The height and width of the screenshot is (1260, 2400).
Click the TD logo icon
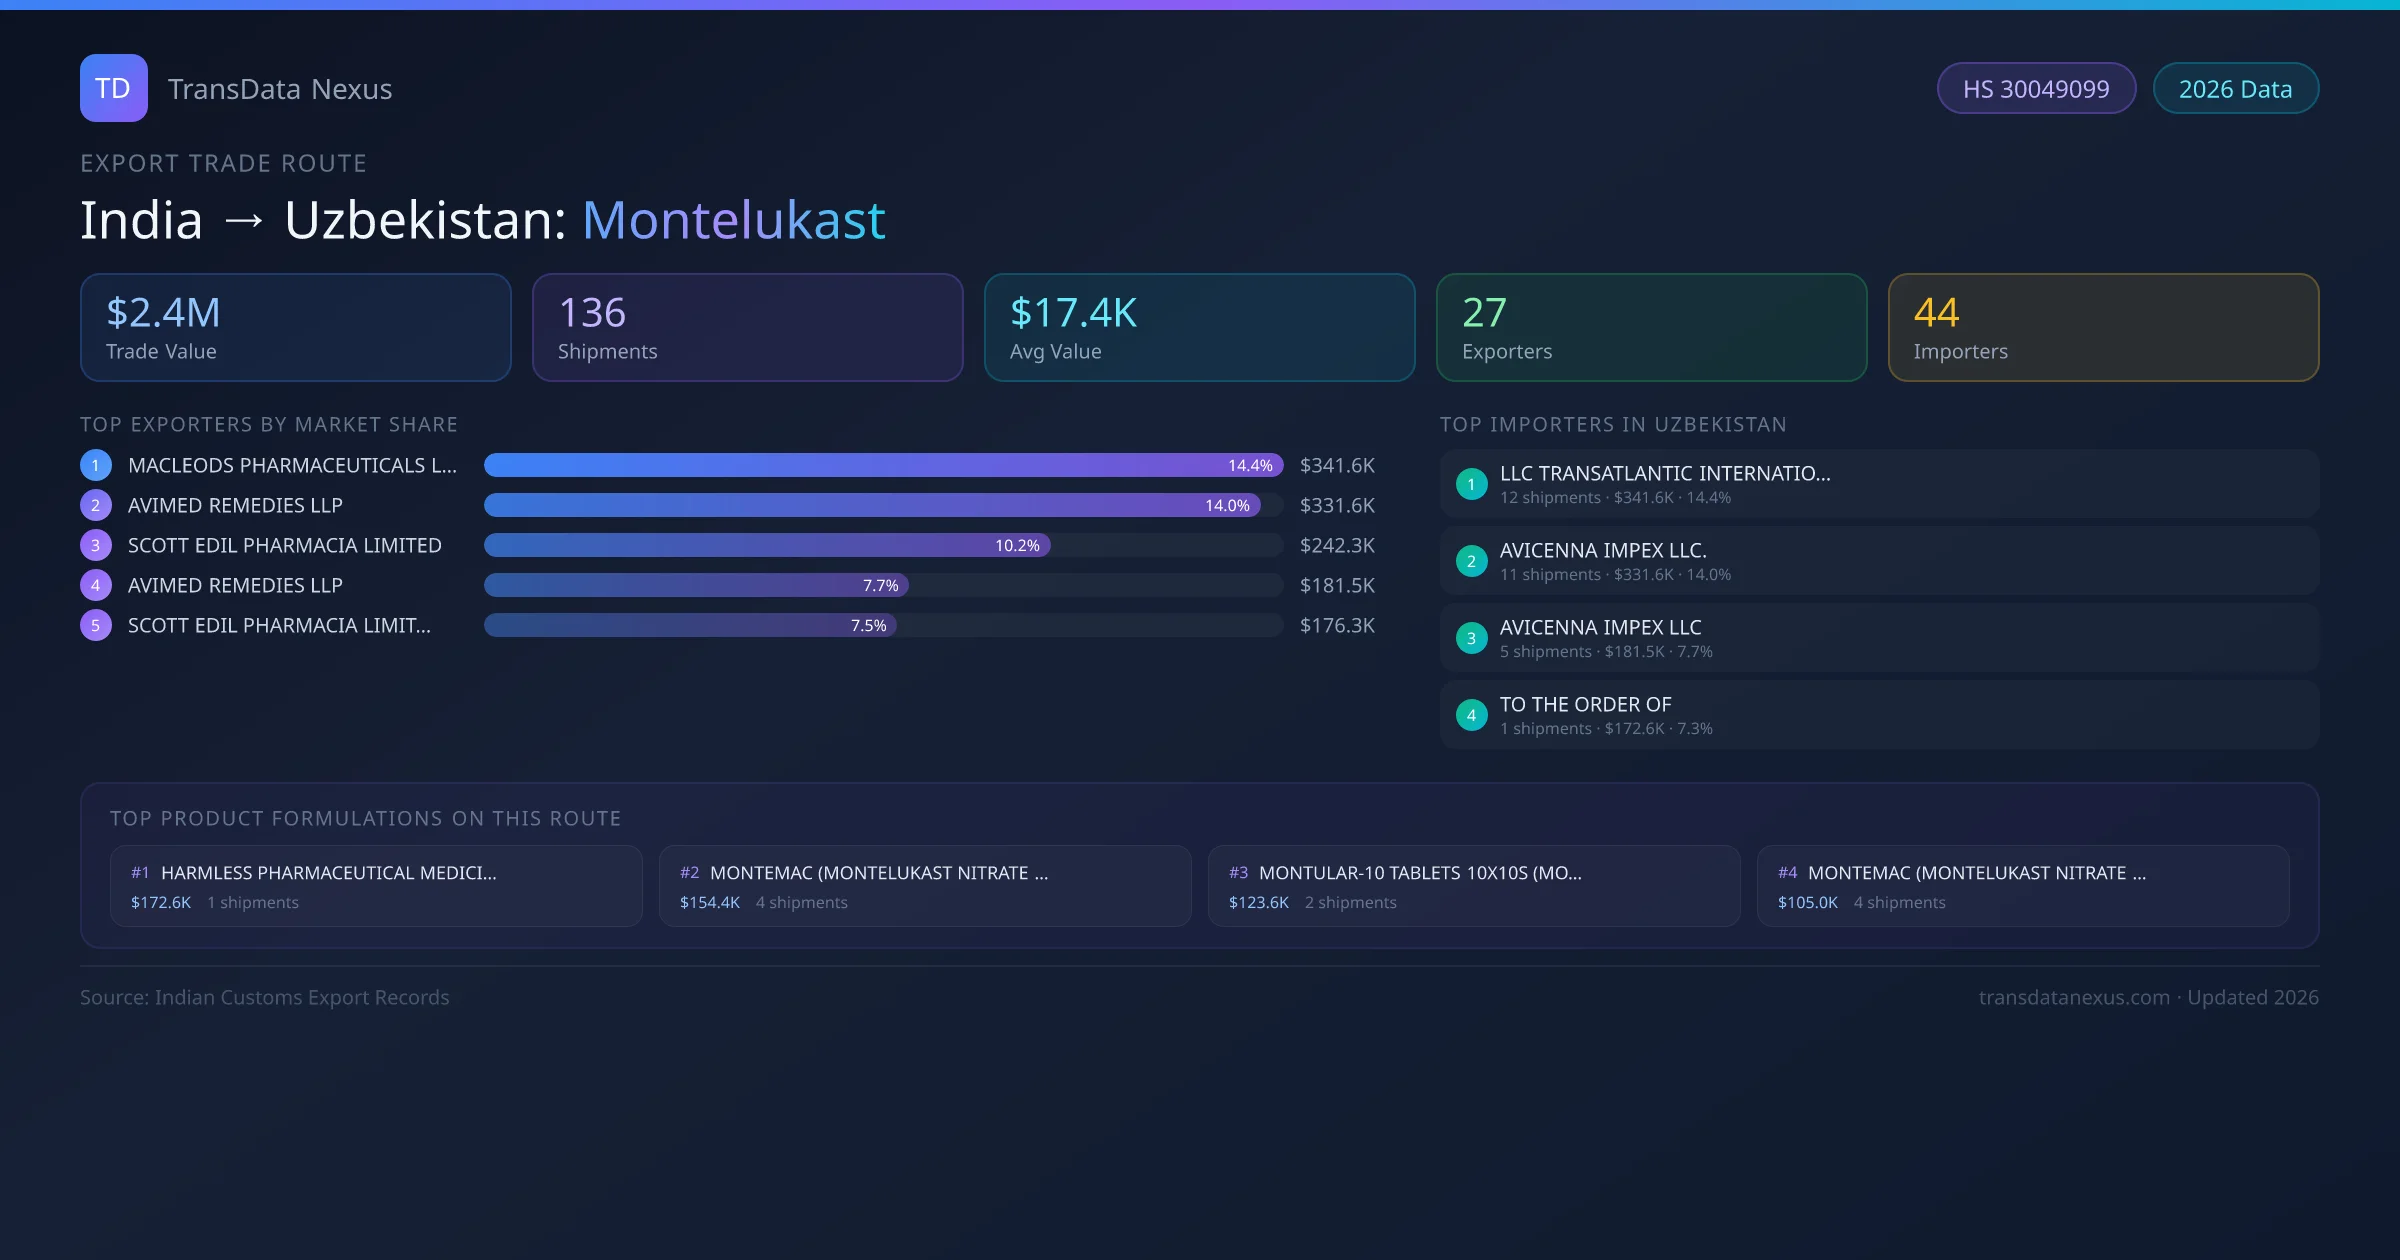point(113,88)
